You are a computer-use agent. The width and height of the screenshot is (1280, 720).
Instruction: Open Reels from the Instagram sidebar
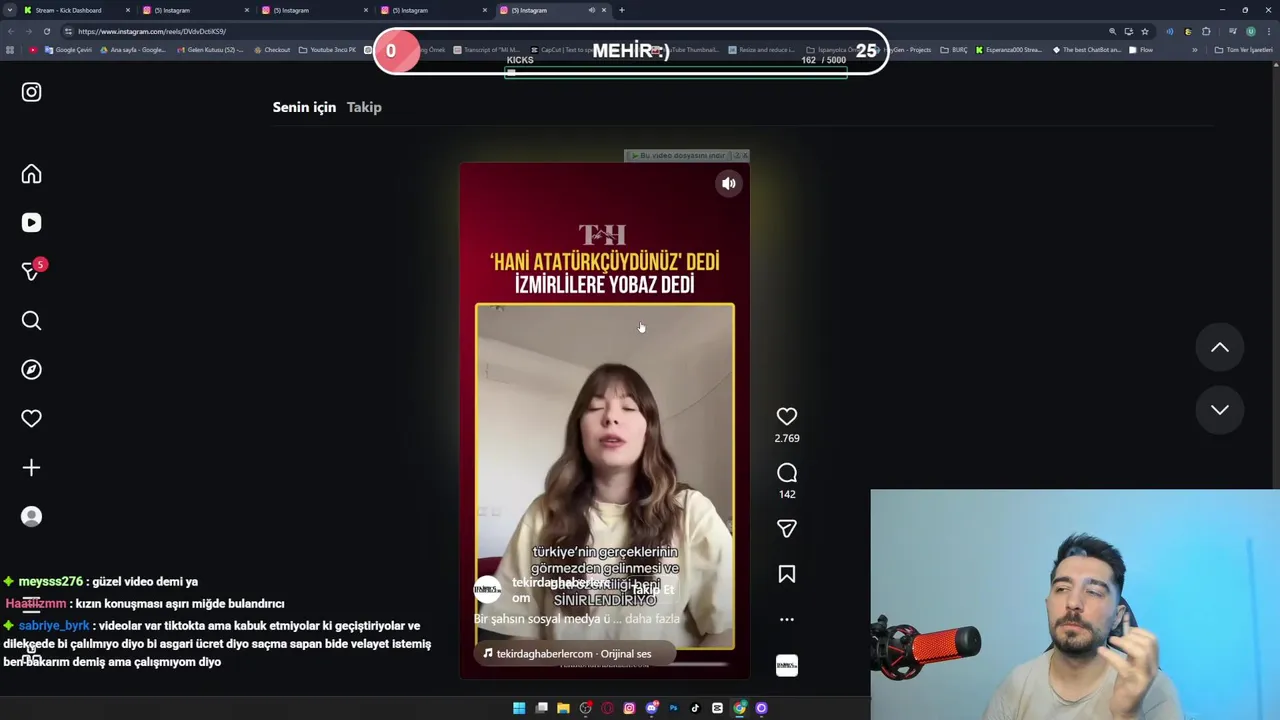point(31,223)
